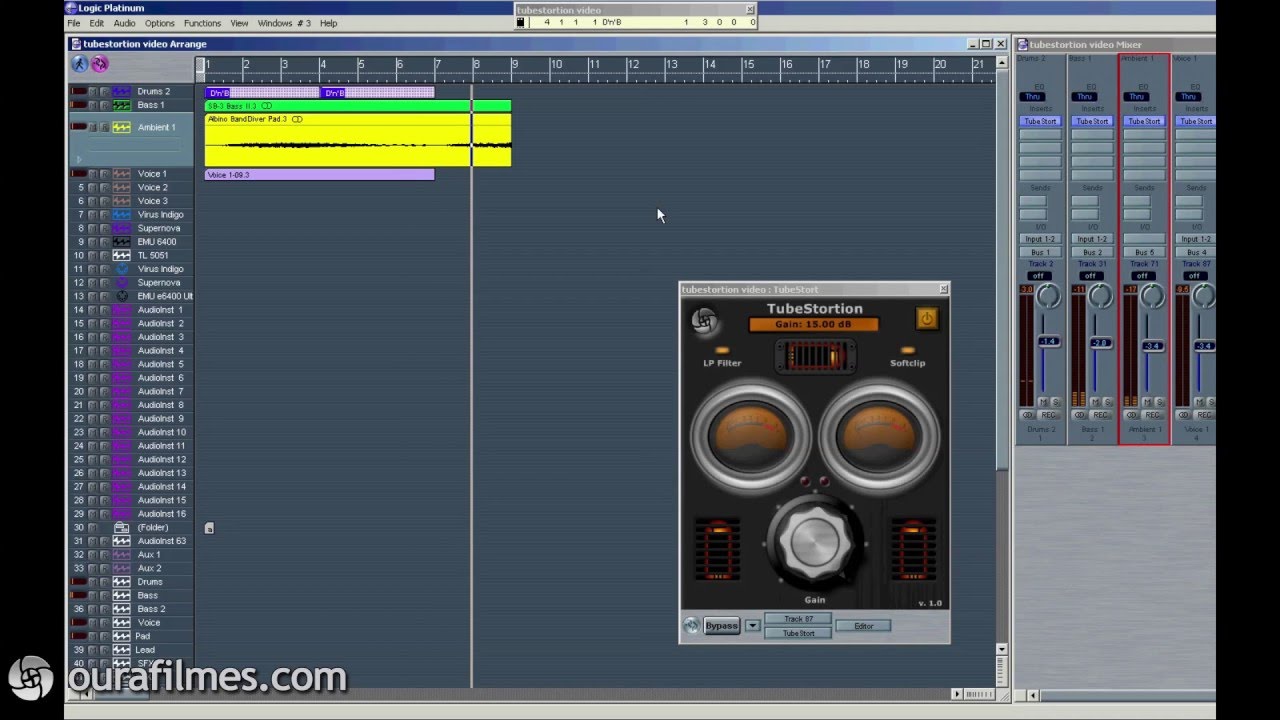Click the large Gain knob

815,544
